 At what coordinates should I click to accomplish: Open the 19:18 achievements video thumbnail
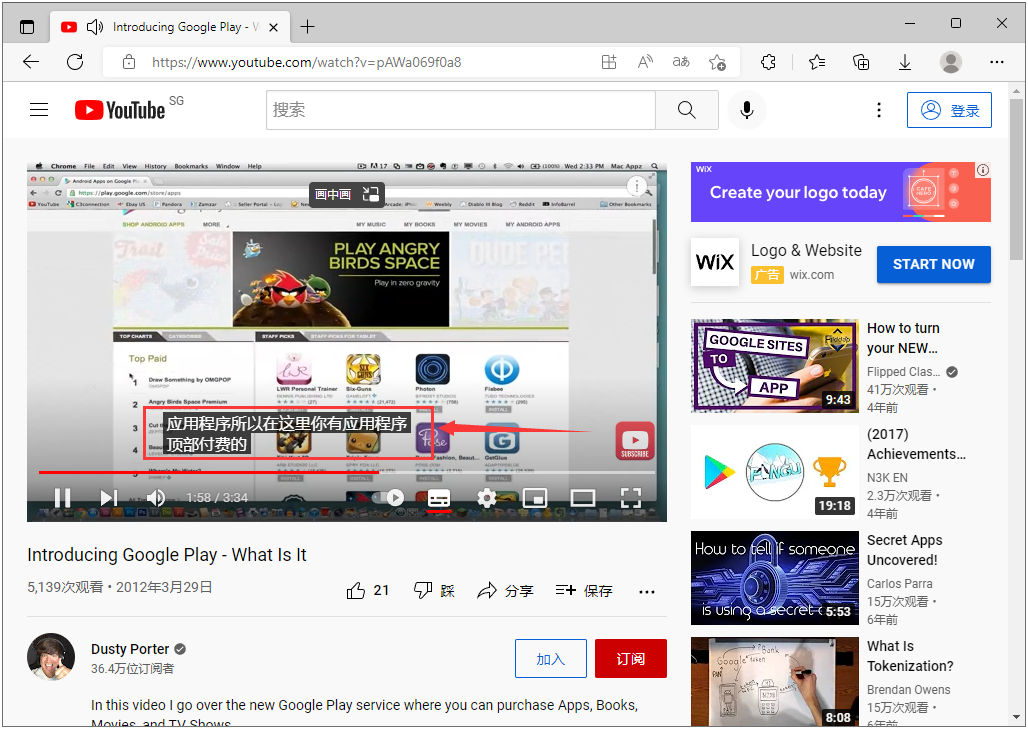click(774, 472)
